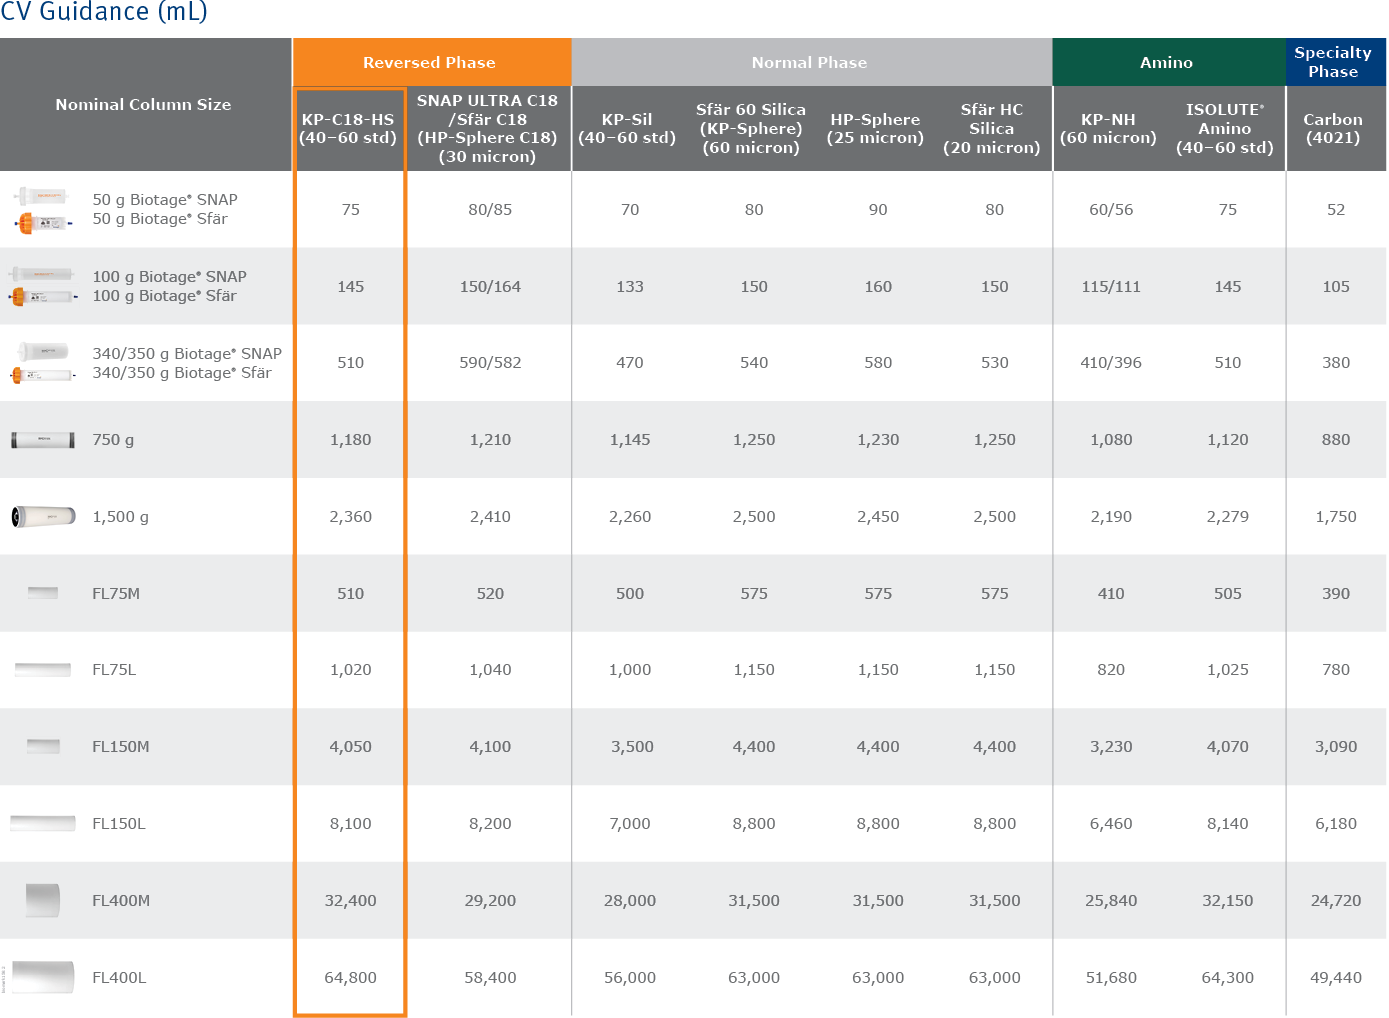Select the FL400L row label

pyautogui.click(x=119, y=977)
